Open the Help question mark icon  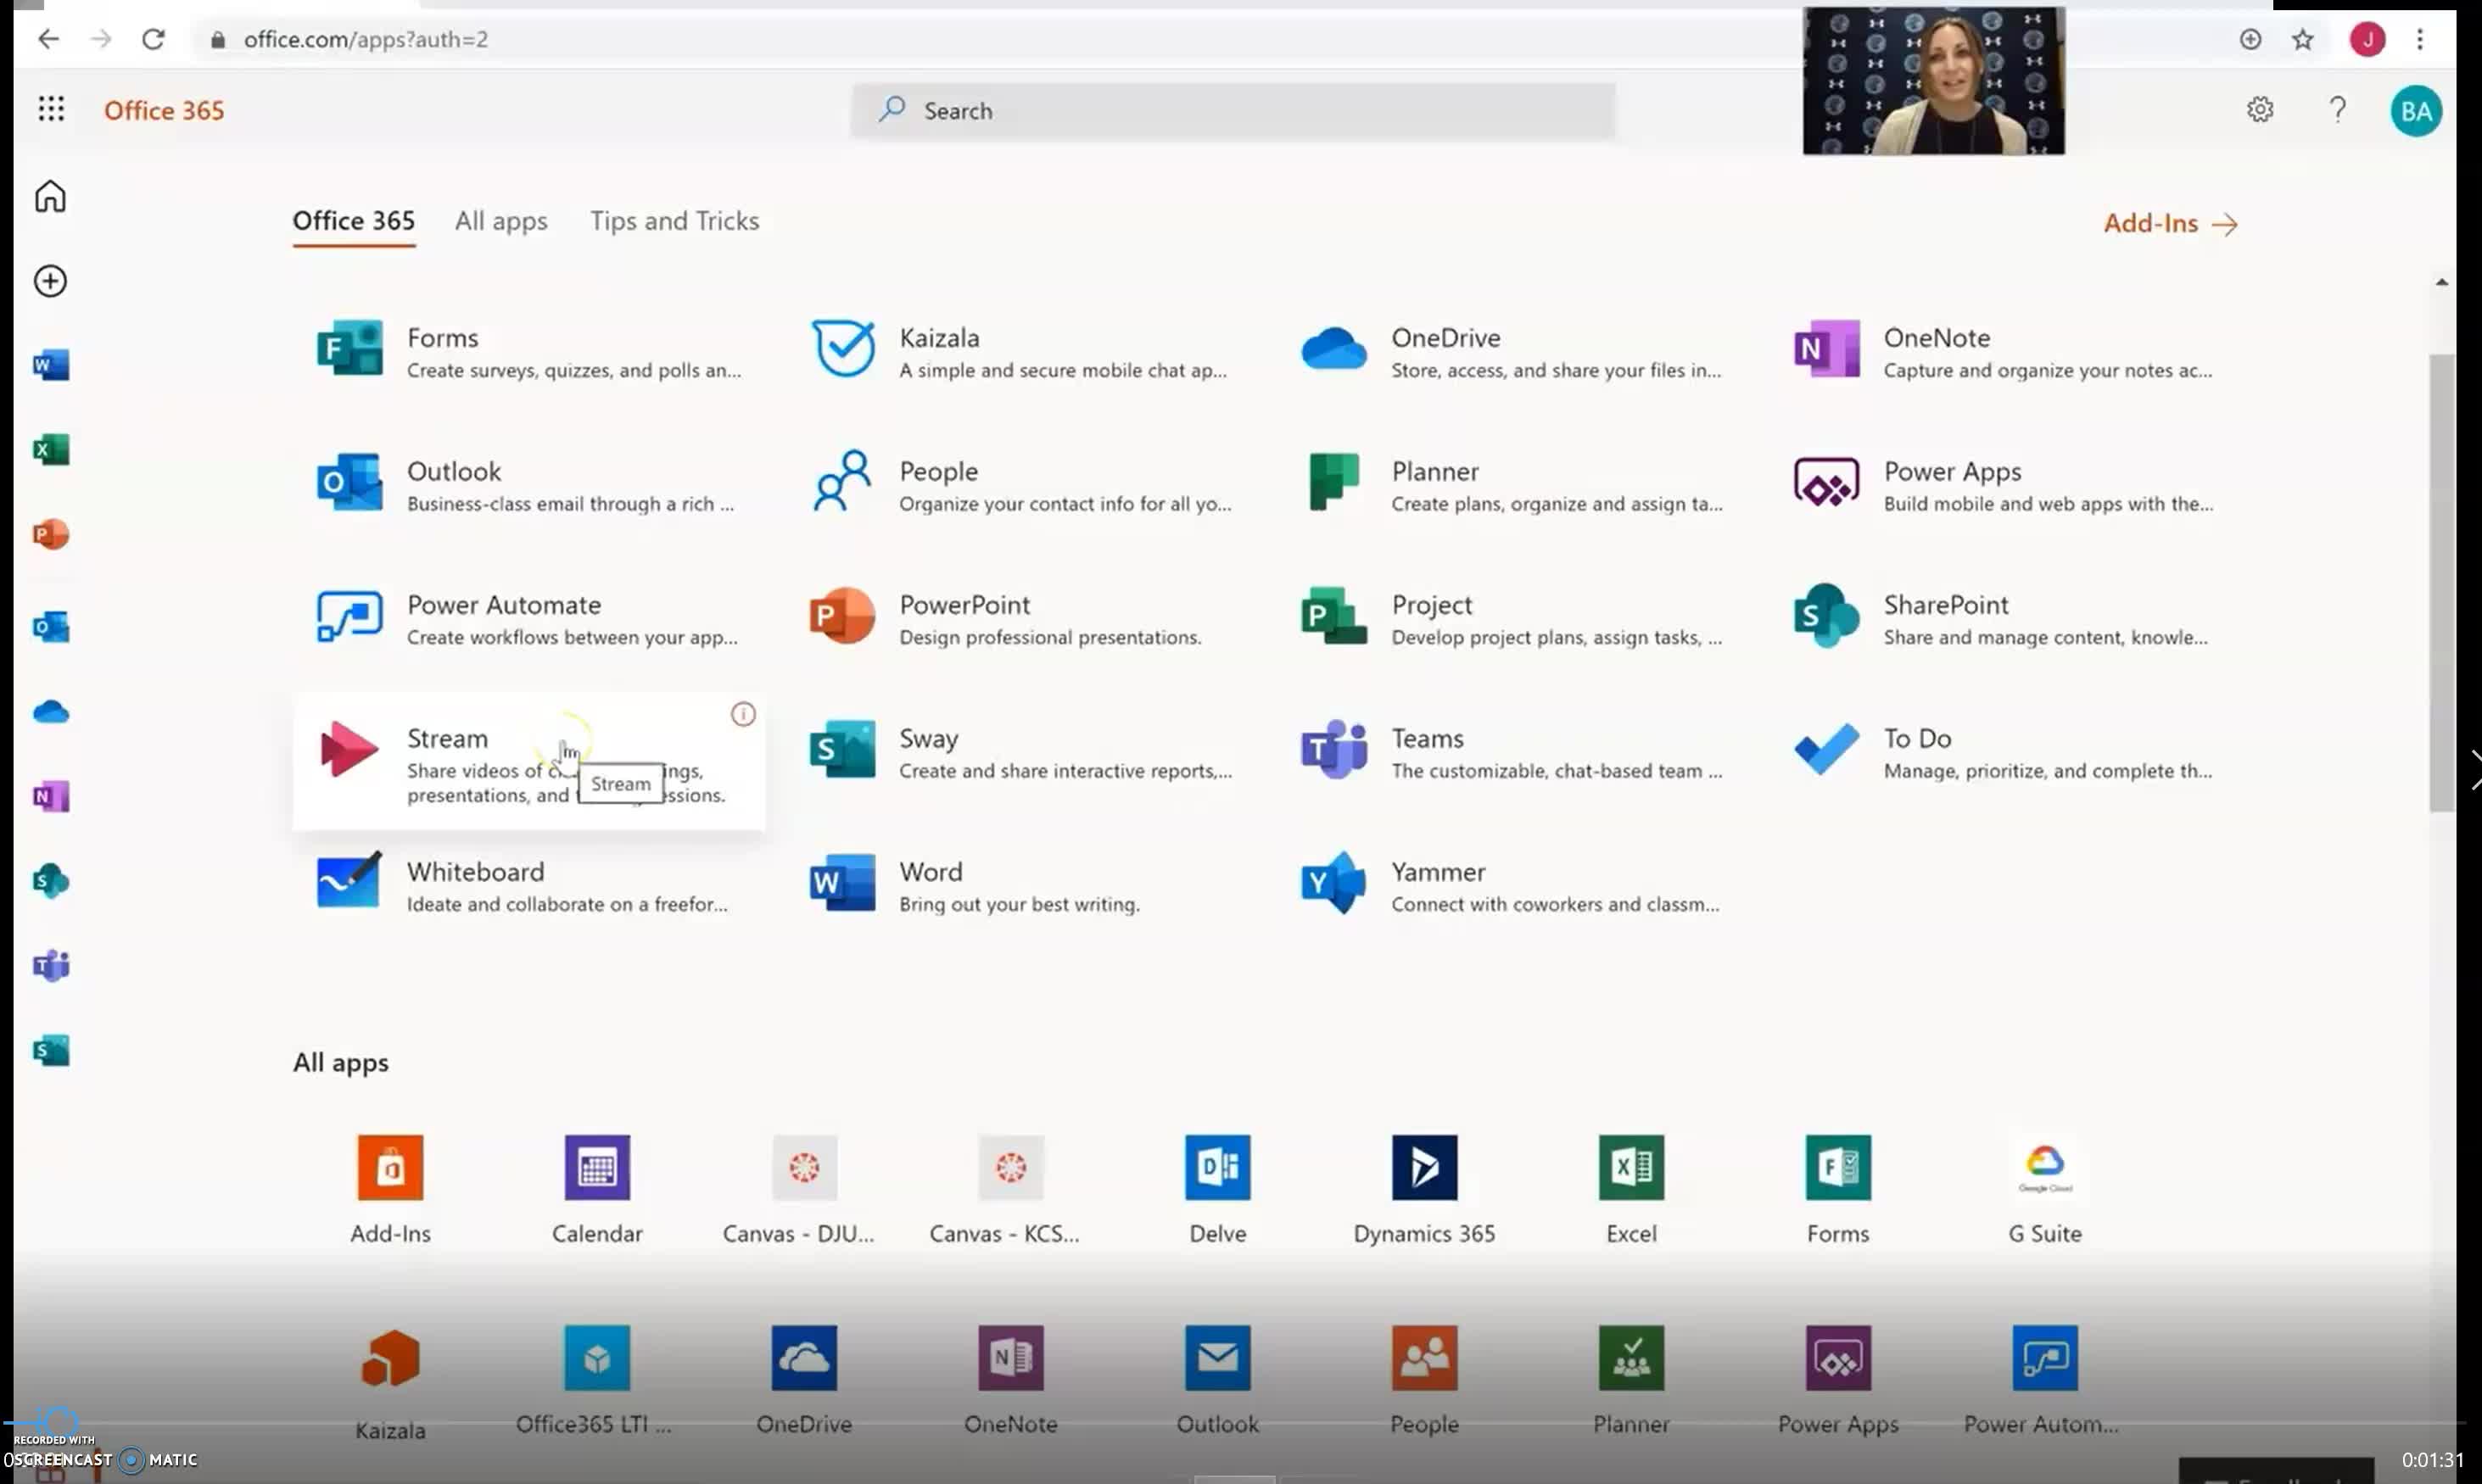(2337, 109)
